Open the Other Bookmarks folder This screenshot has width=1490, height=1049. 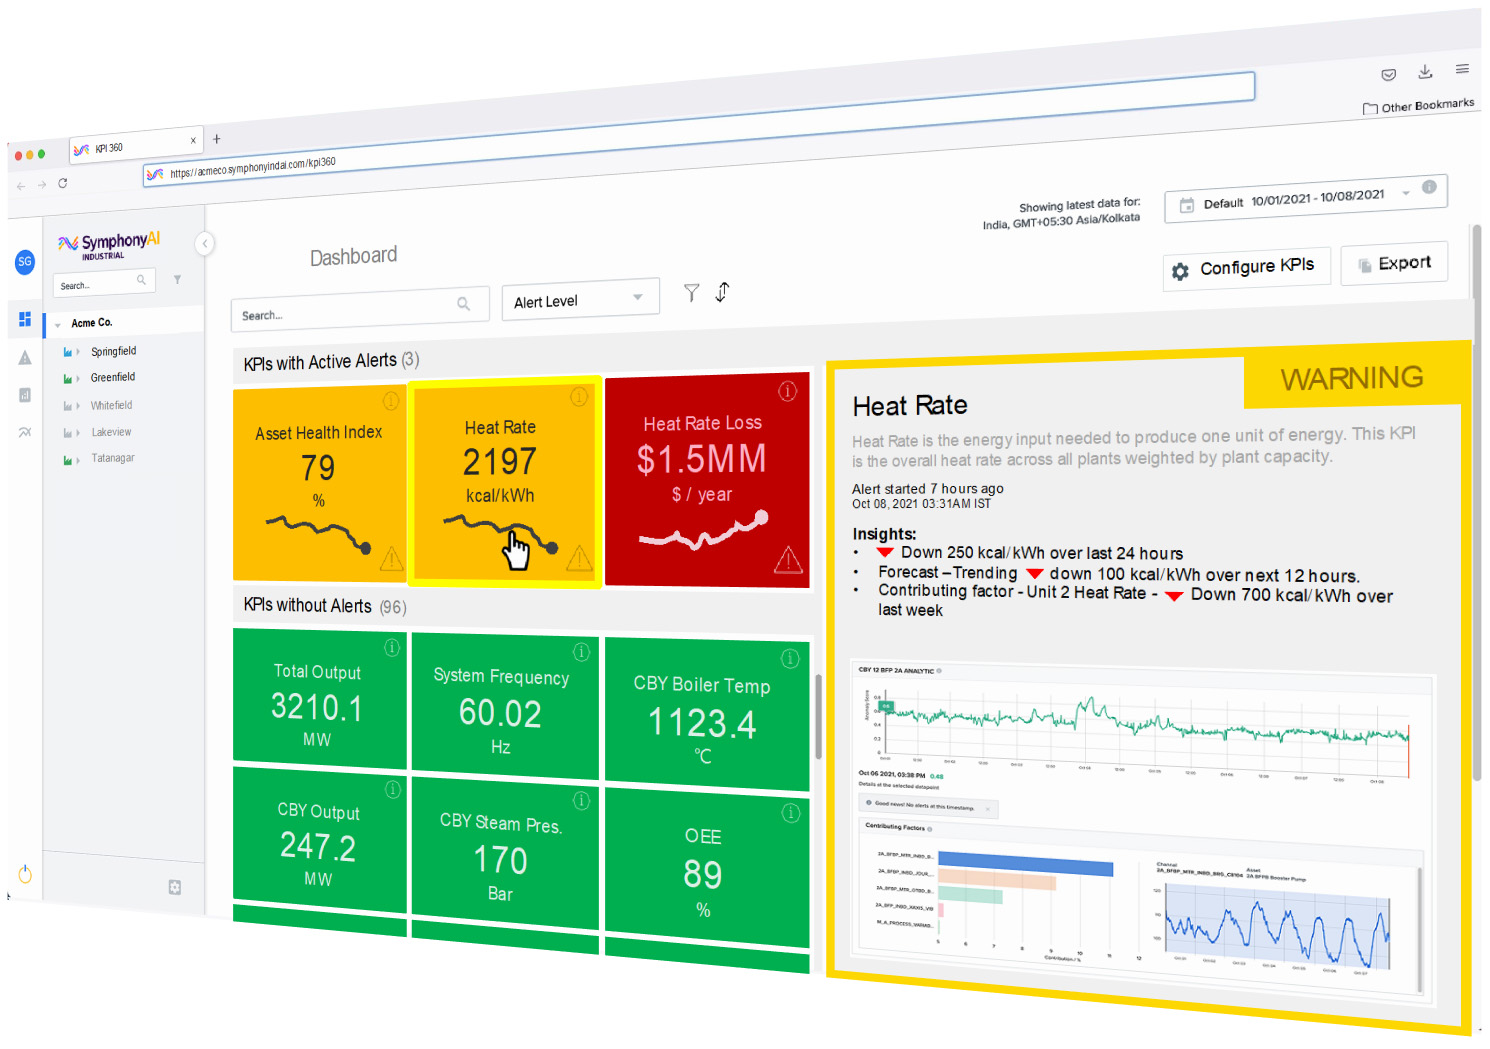pos(1418,106)
